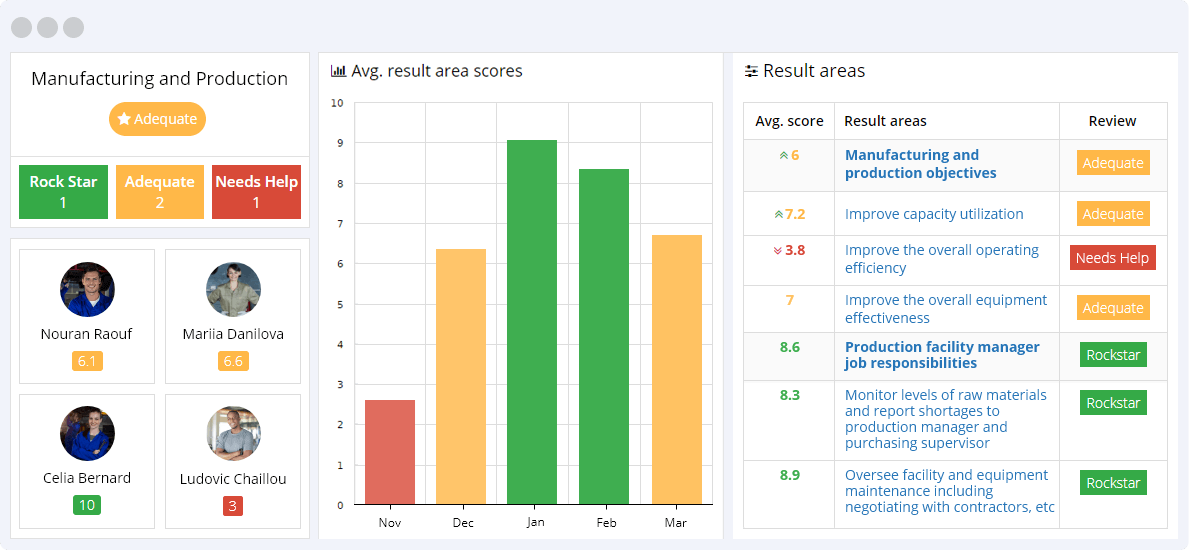Click Celia Bernard's green score badge 10

tap(87, 505)
